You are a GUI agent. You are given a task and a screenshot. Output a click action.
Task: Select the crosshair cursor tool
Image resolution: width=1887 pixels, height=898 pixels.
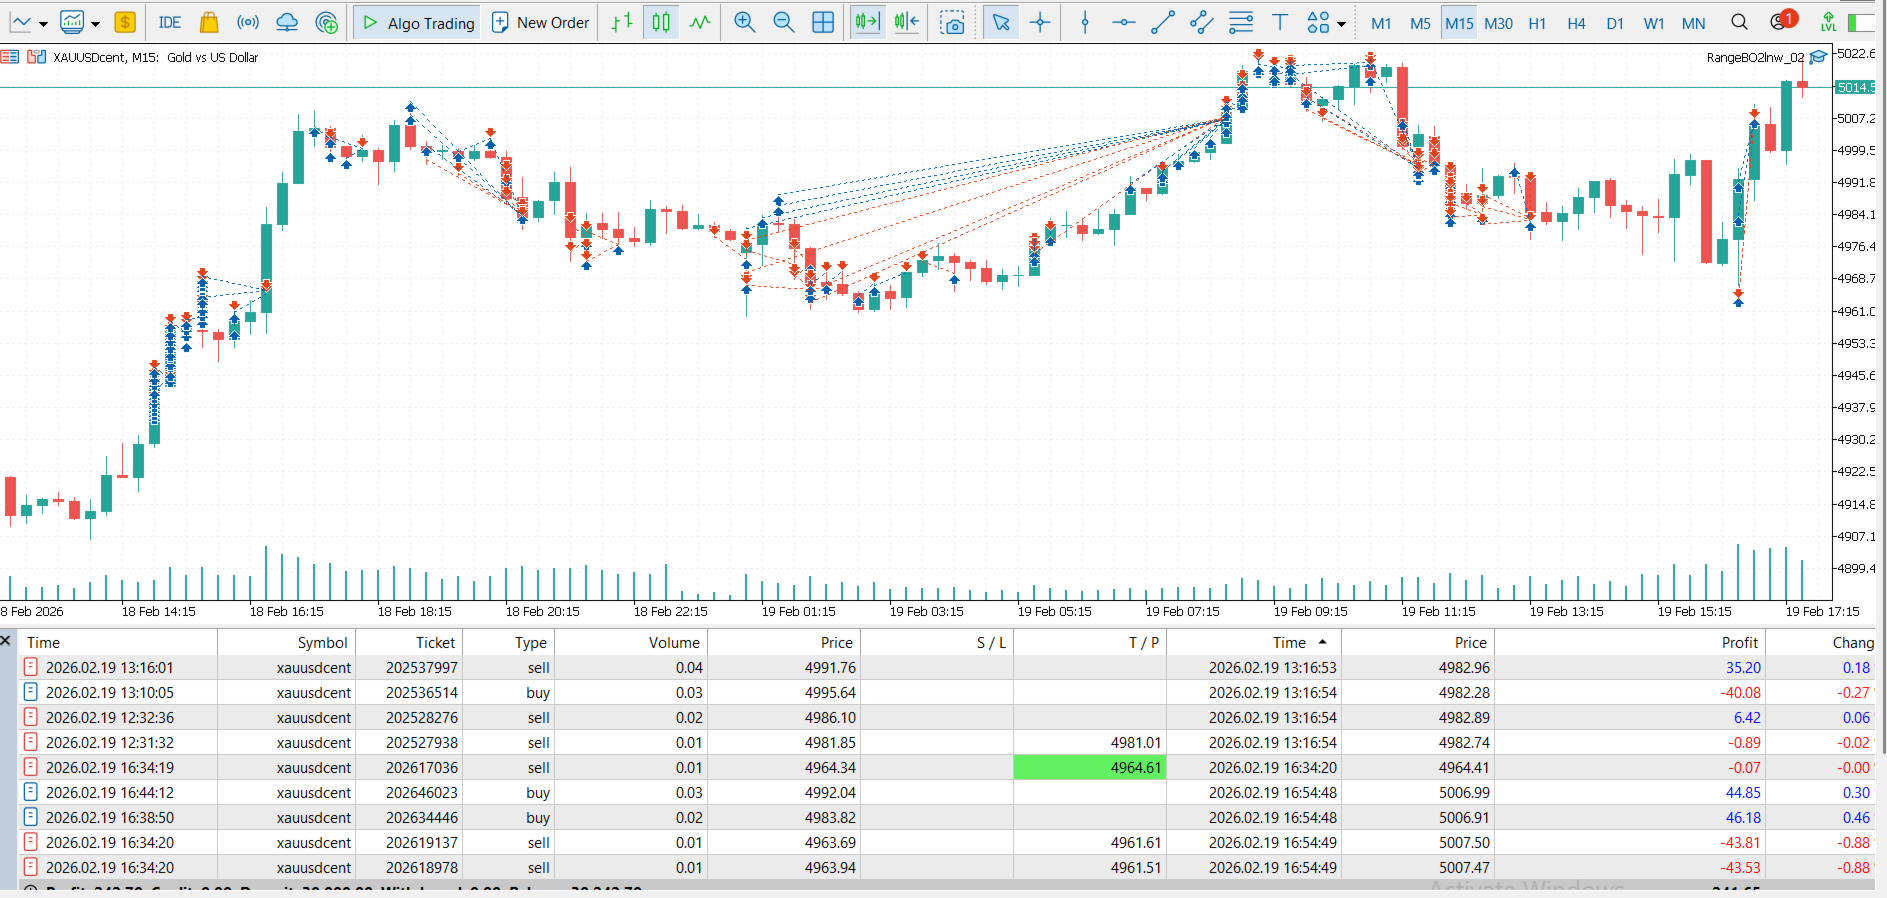coord(1040,22)
